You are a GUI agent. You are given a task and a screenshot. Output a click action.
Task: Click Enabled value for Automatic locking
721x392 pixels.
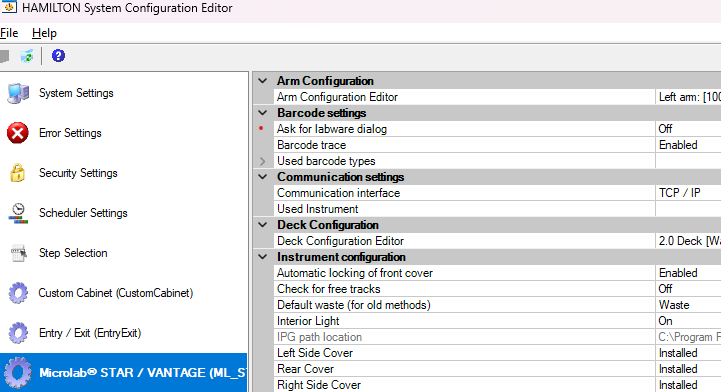688,273
